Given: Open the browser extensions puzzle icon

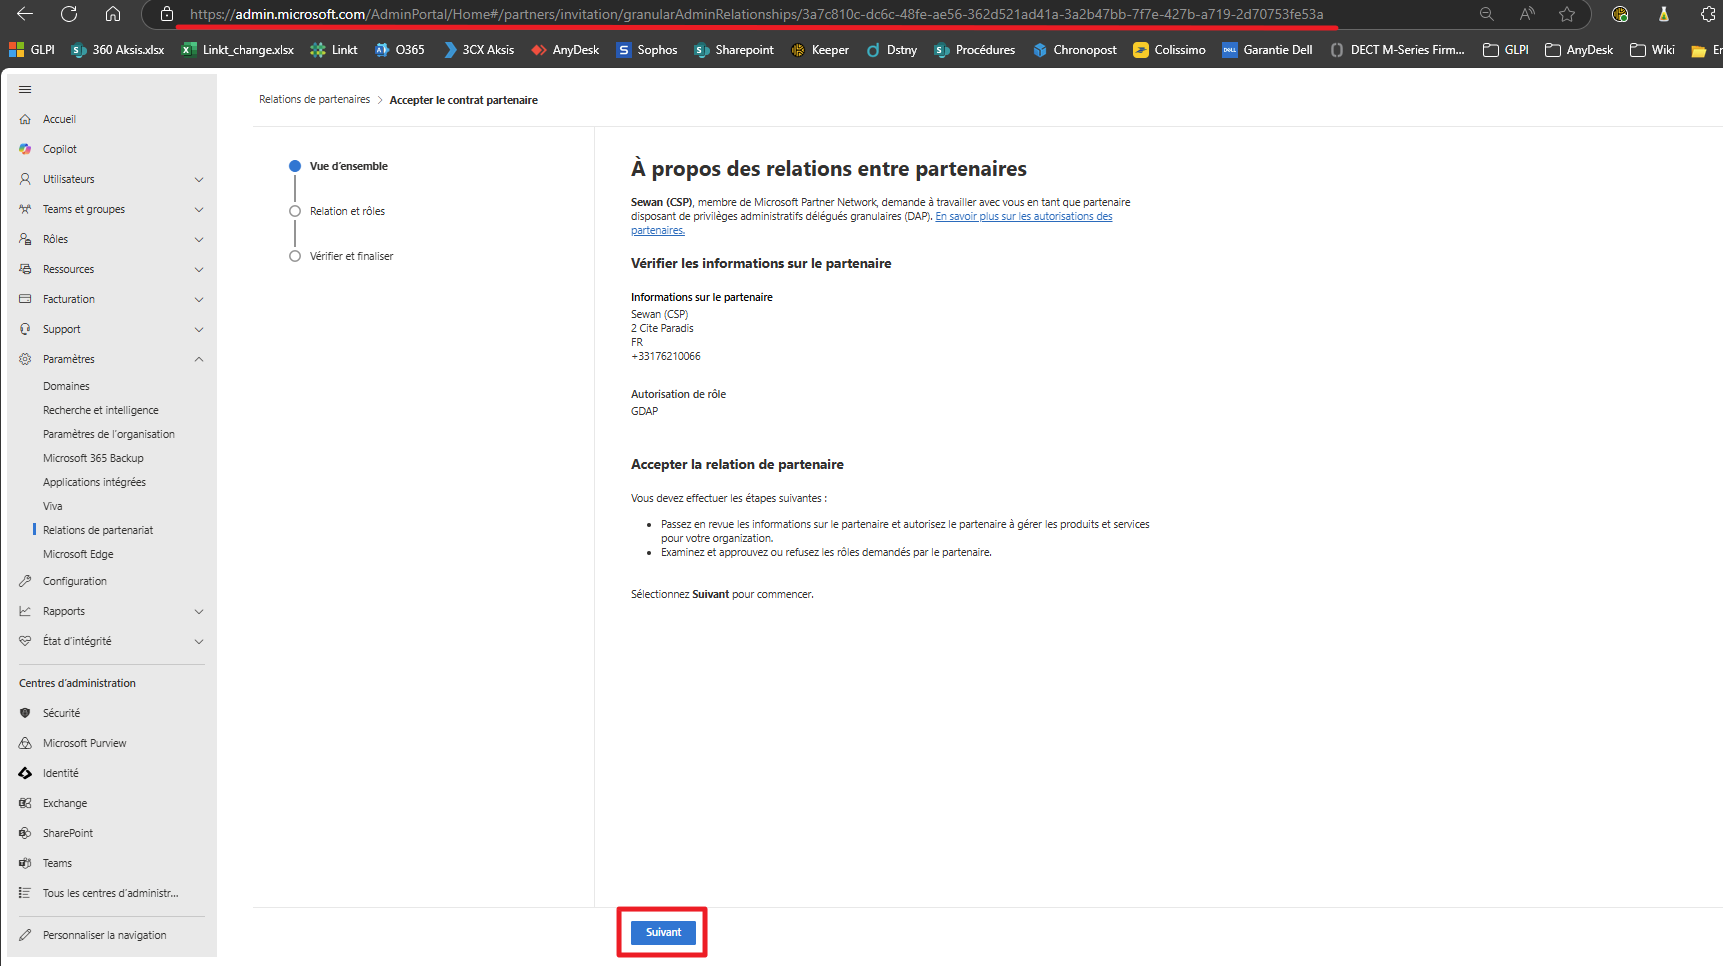Looking at the screenshot, I should (x=1708, y=14).
